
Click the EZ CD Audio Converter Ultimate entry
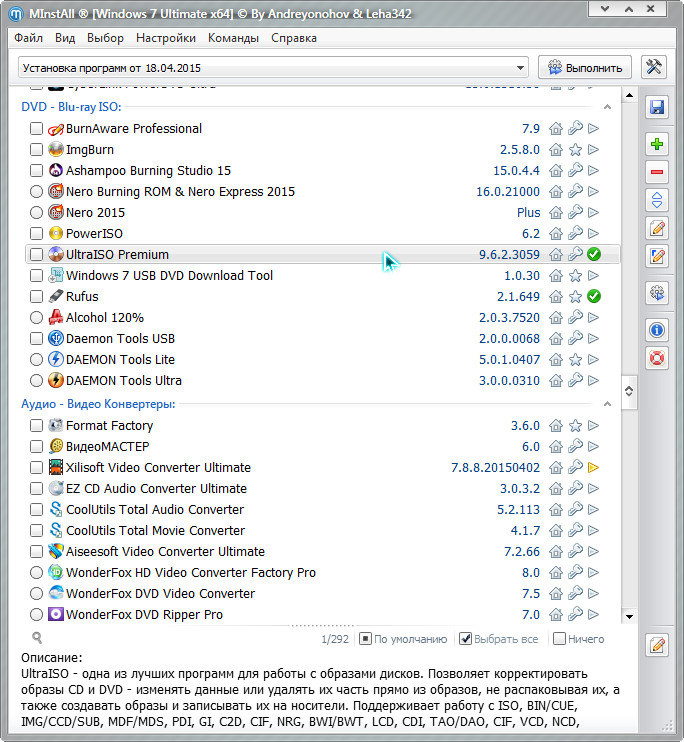pyautogui.click(x=156, y=488)
